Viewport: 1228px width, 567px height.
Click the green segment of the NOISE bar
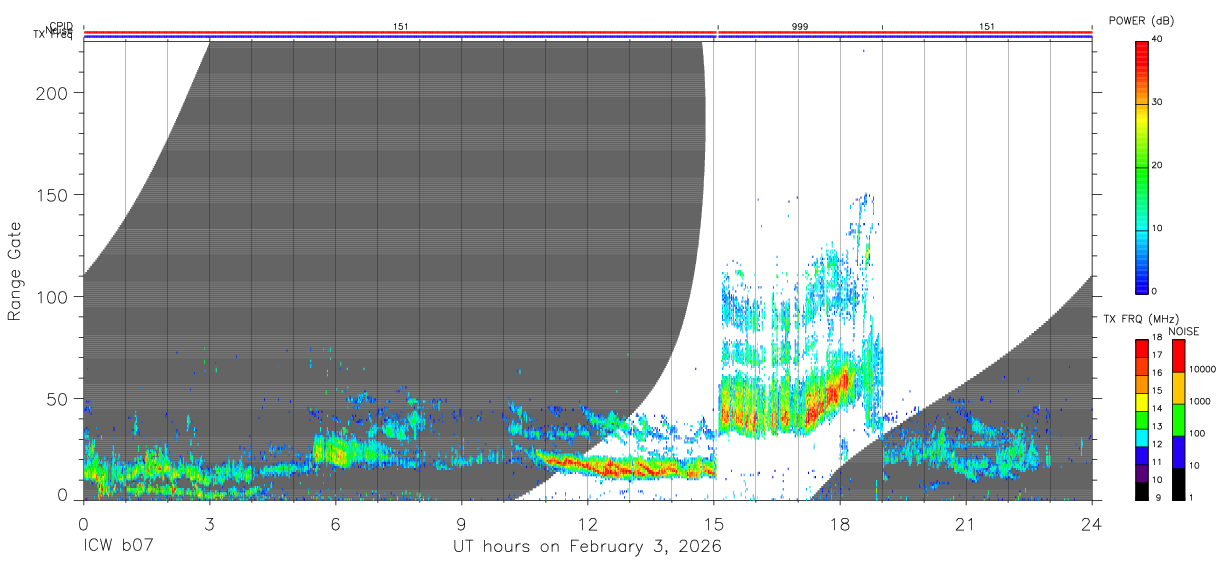(x=1178, y=420)
